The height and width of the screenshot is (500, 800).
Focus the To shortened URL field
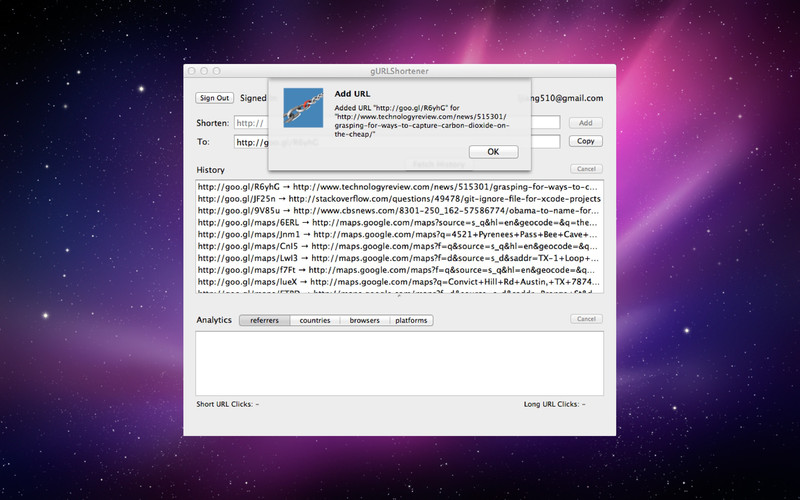(x=397, y=142)
